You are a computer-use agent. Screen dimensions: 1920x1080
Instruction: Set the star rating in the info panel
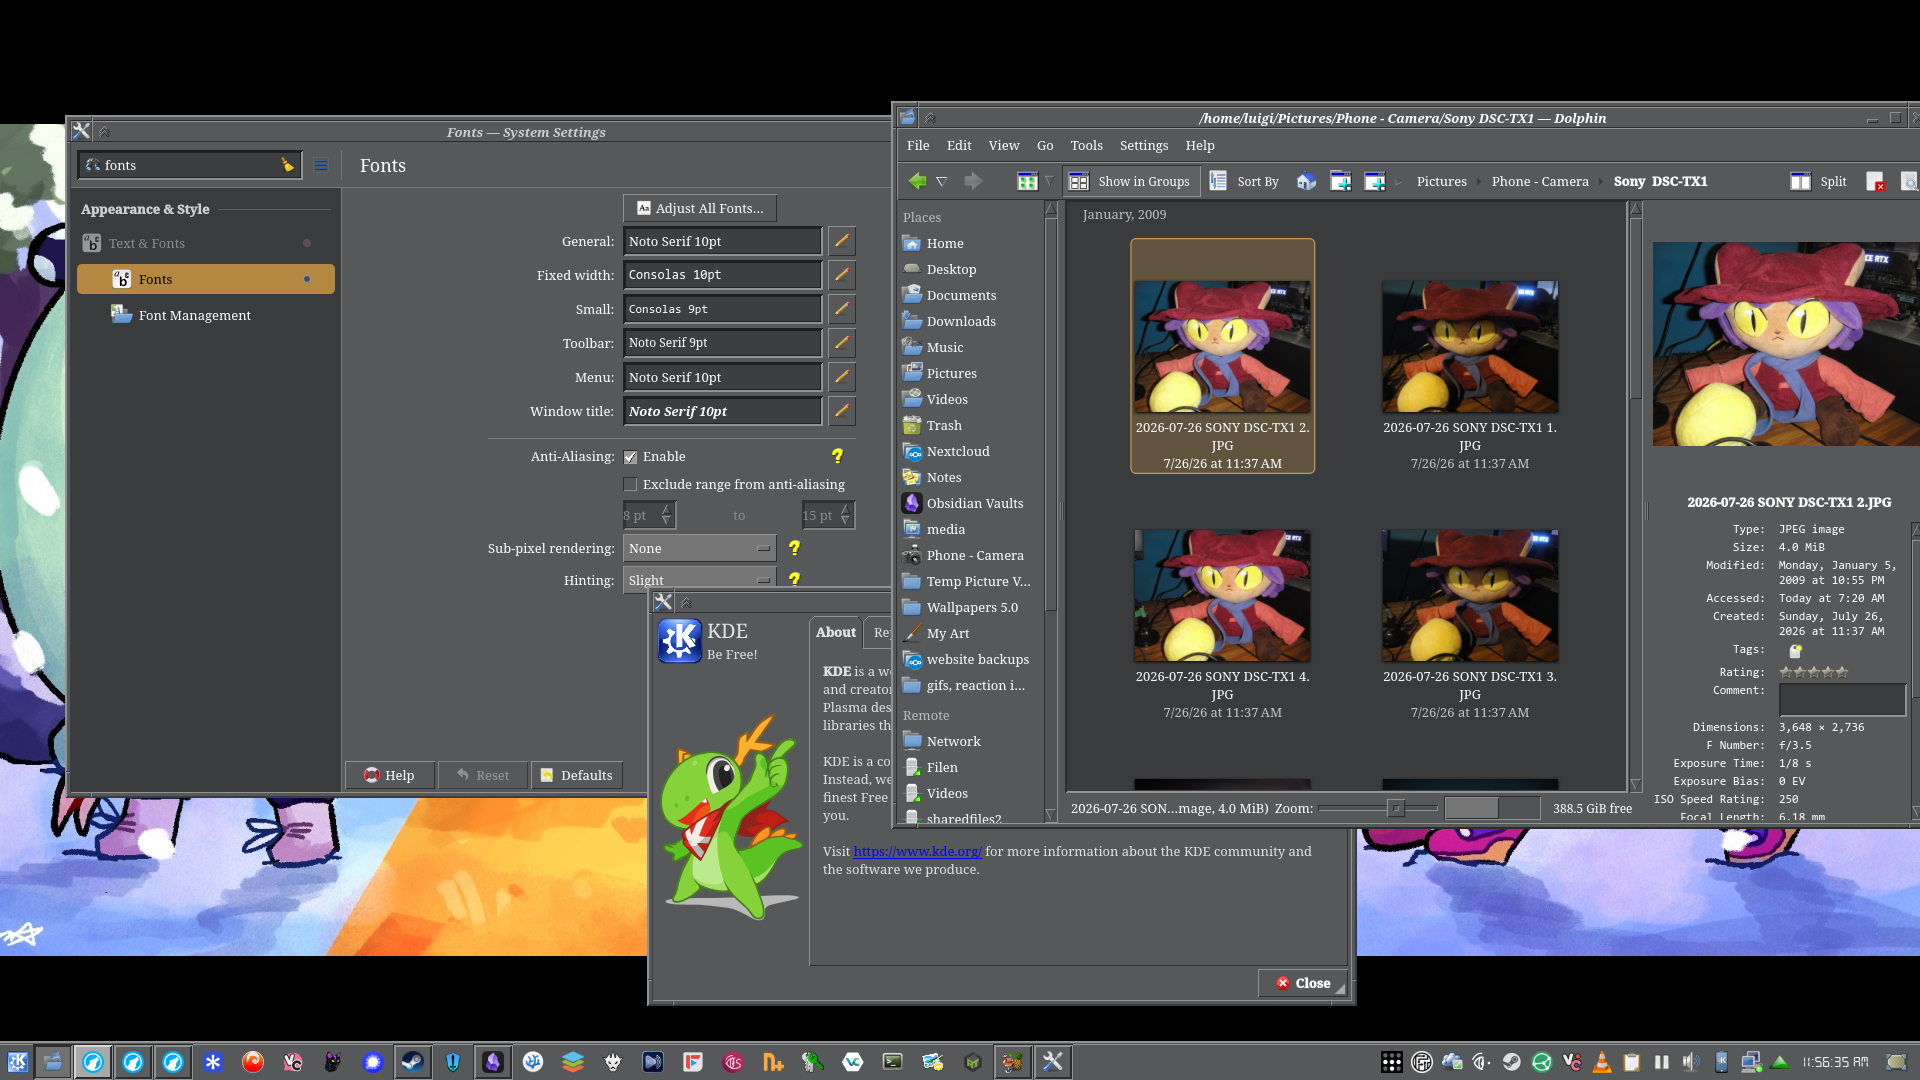pyautogui.click(x=1813, y=672)
